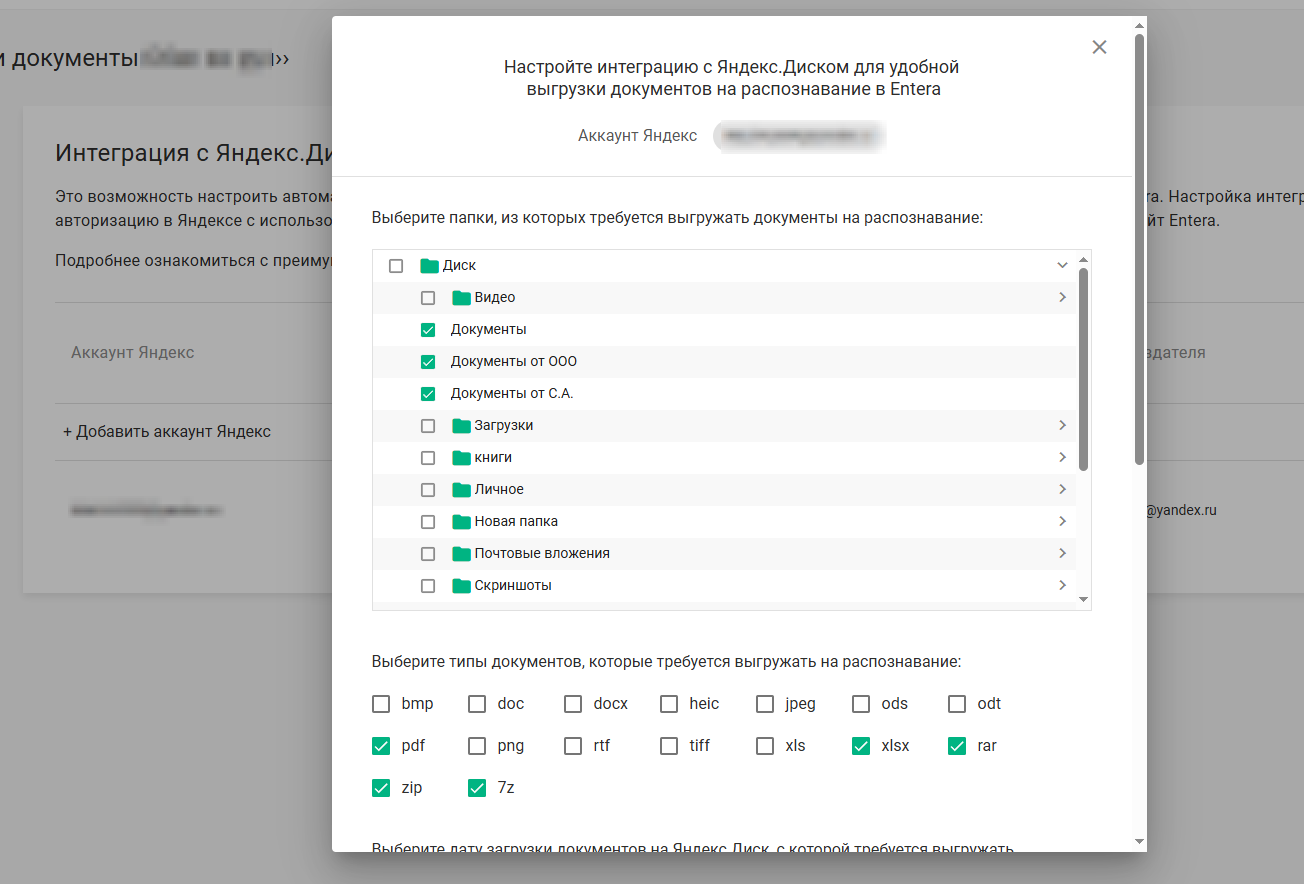Click the folder tree scroll-up arrow
1304x884 pixels.
1083,259
